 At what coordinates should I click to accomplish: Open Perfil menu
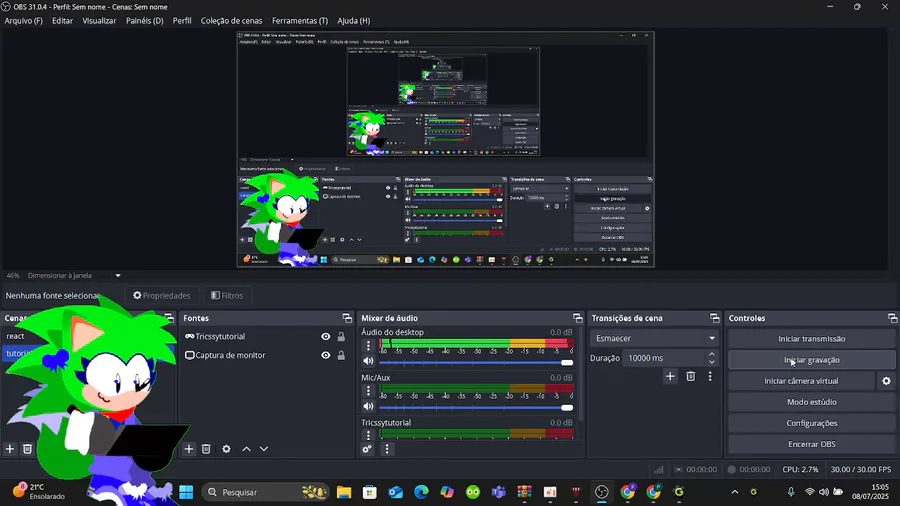coord(182,21)
